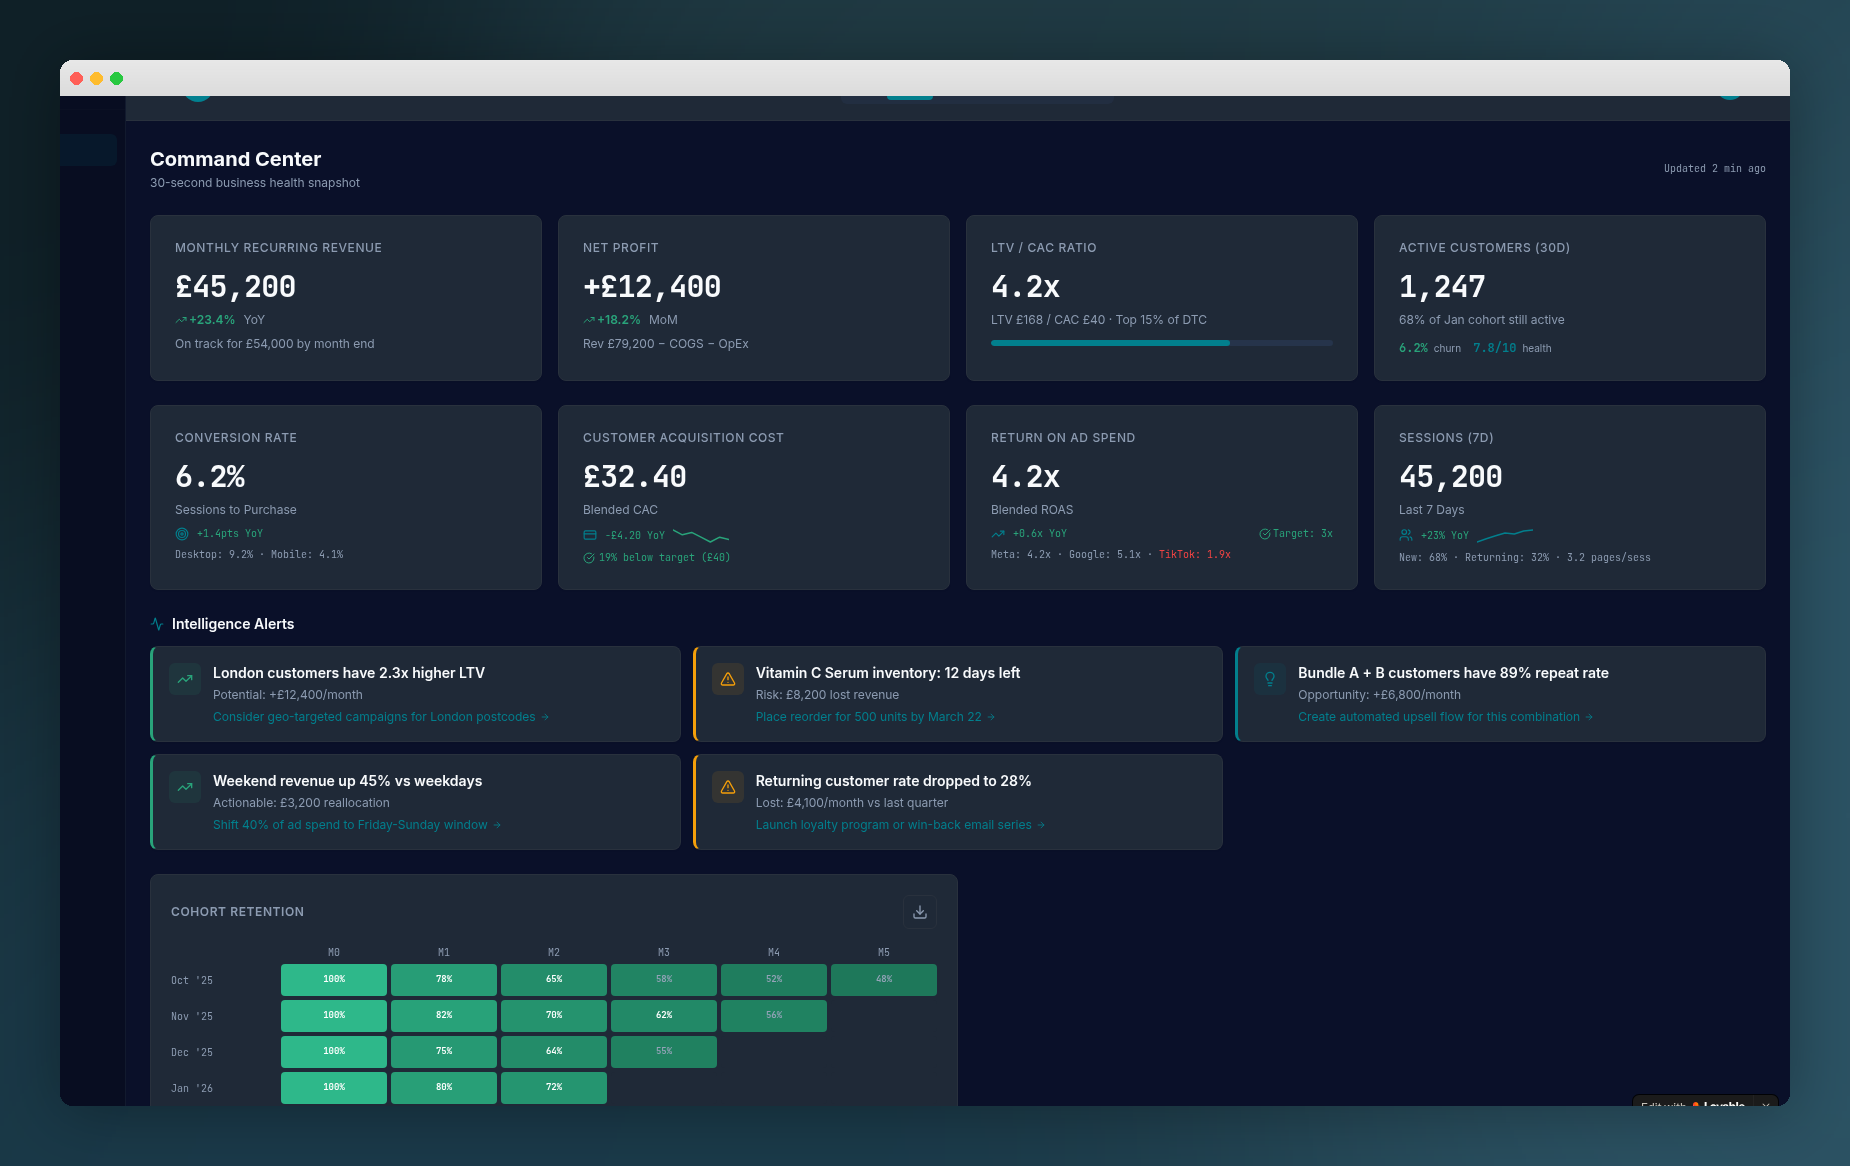Click the Sessions sparkline chart
The image size is (1850, 1166).
1505,535
